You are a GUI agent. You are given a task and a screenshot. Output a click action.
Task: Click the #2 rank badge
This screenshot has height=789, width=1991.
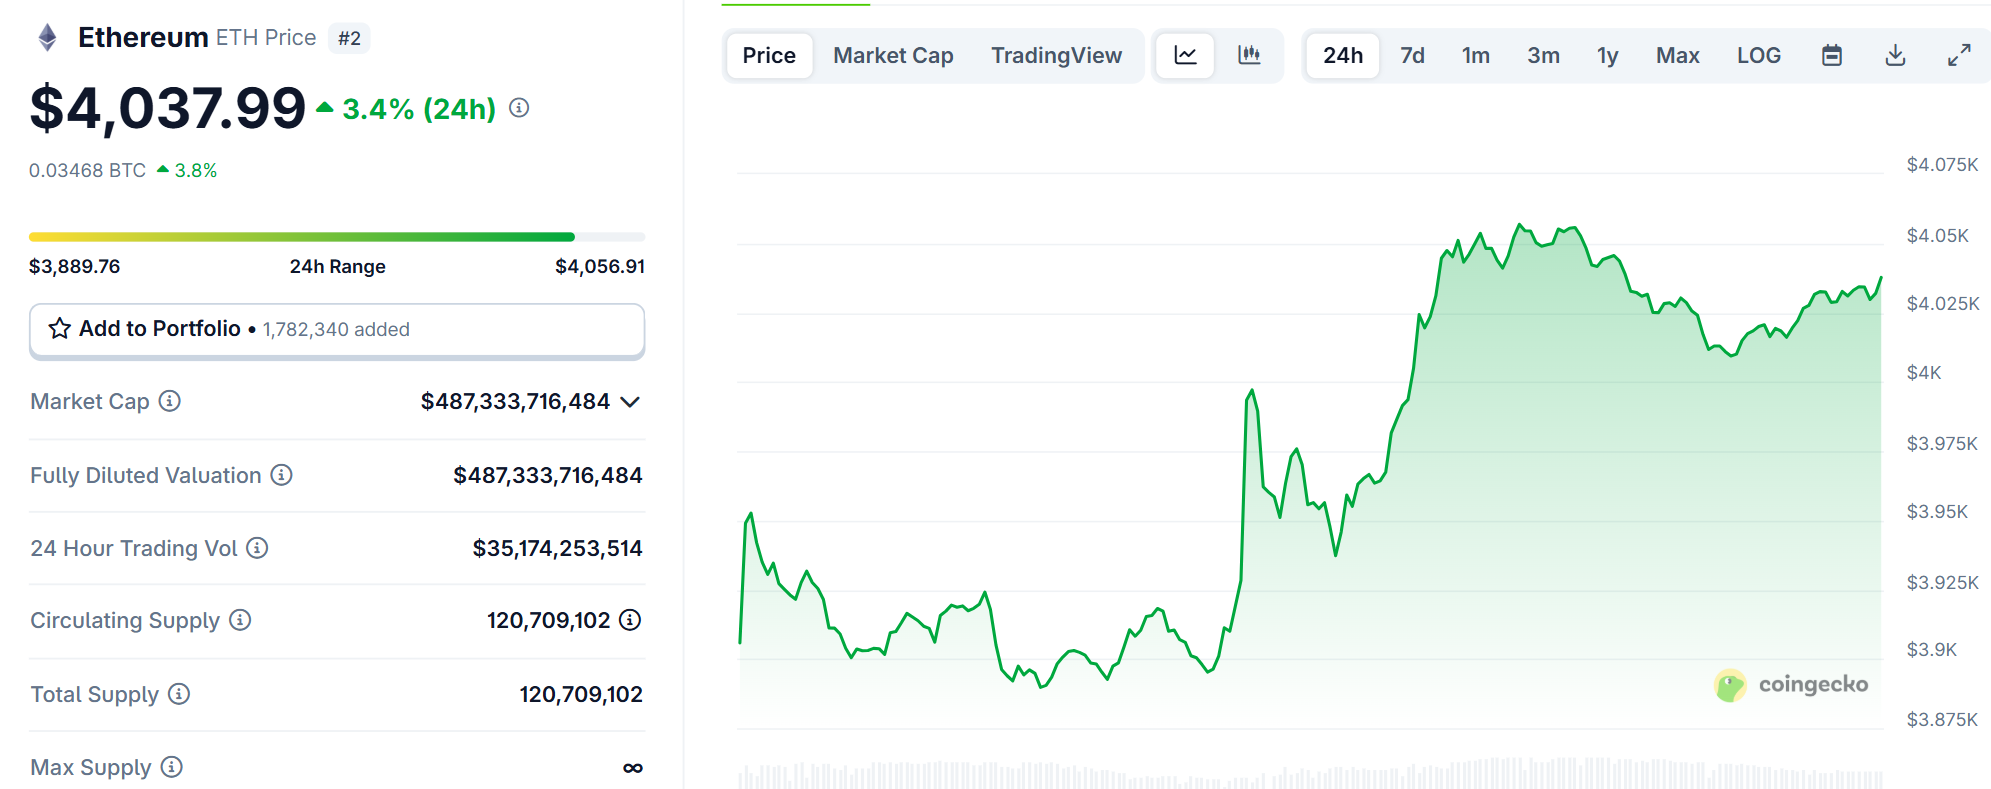tap(349, 38)
